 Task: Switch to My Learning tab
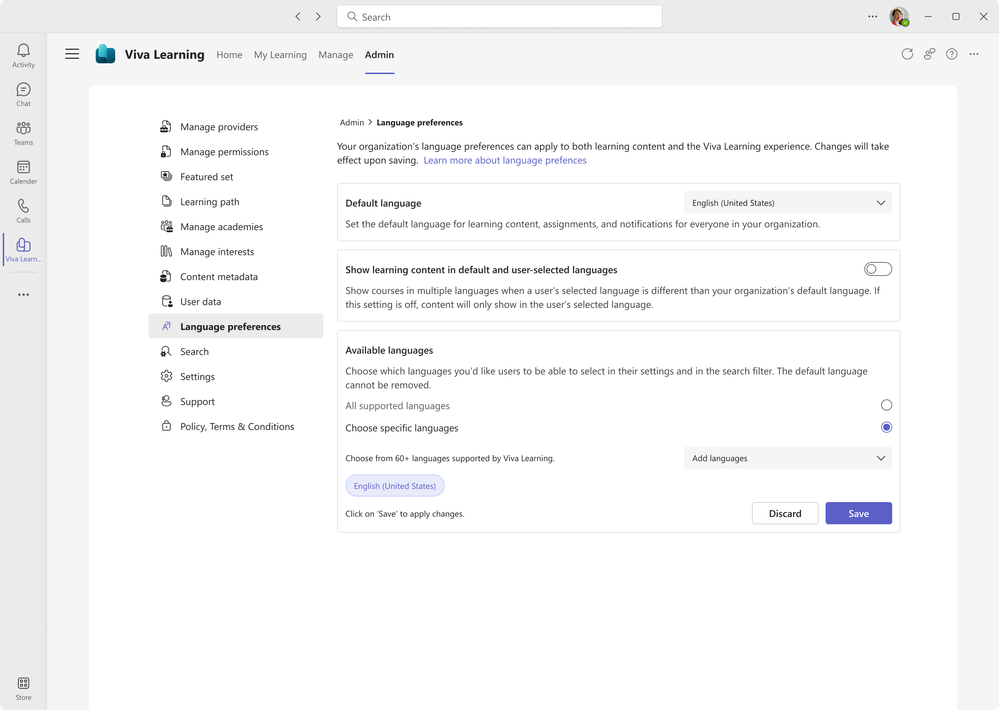click(280, 55)
